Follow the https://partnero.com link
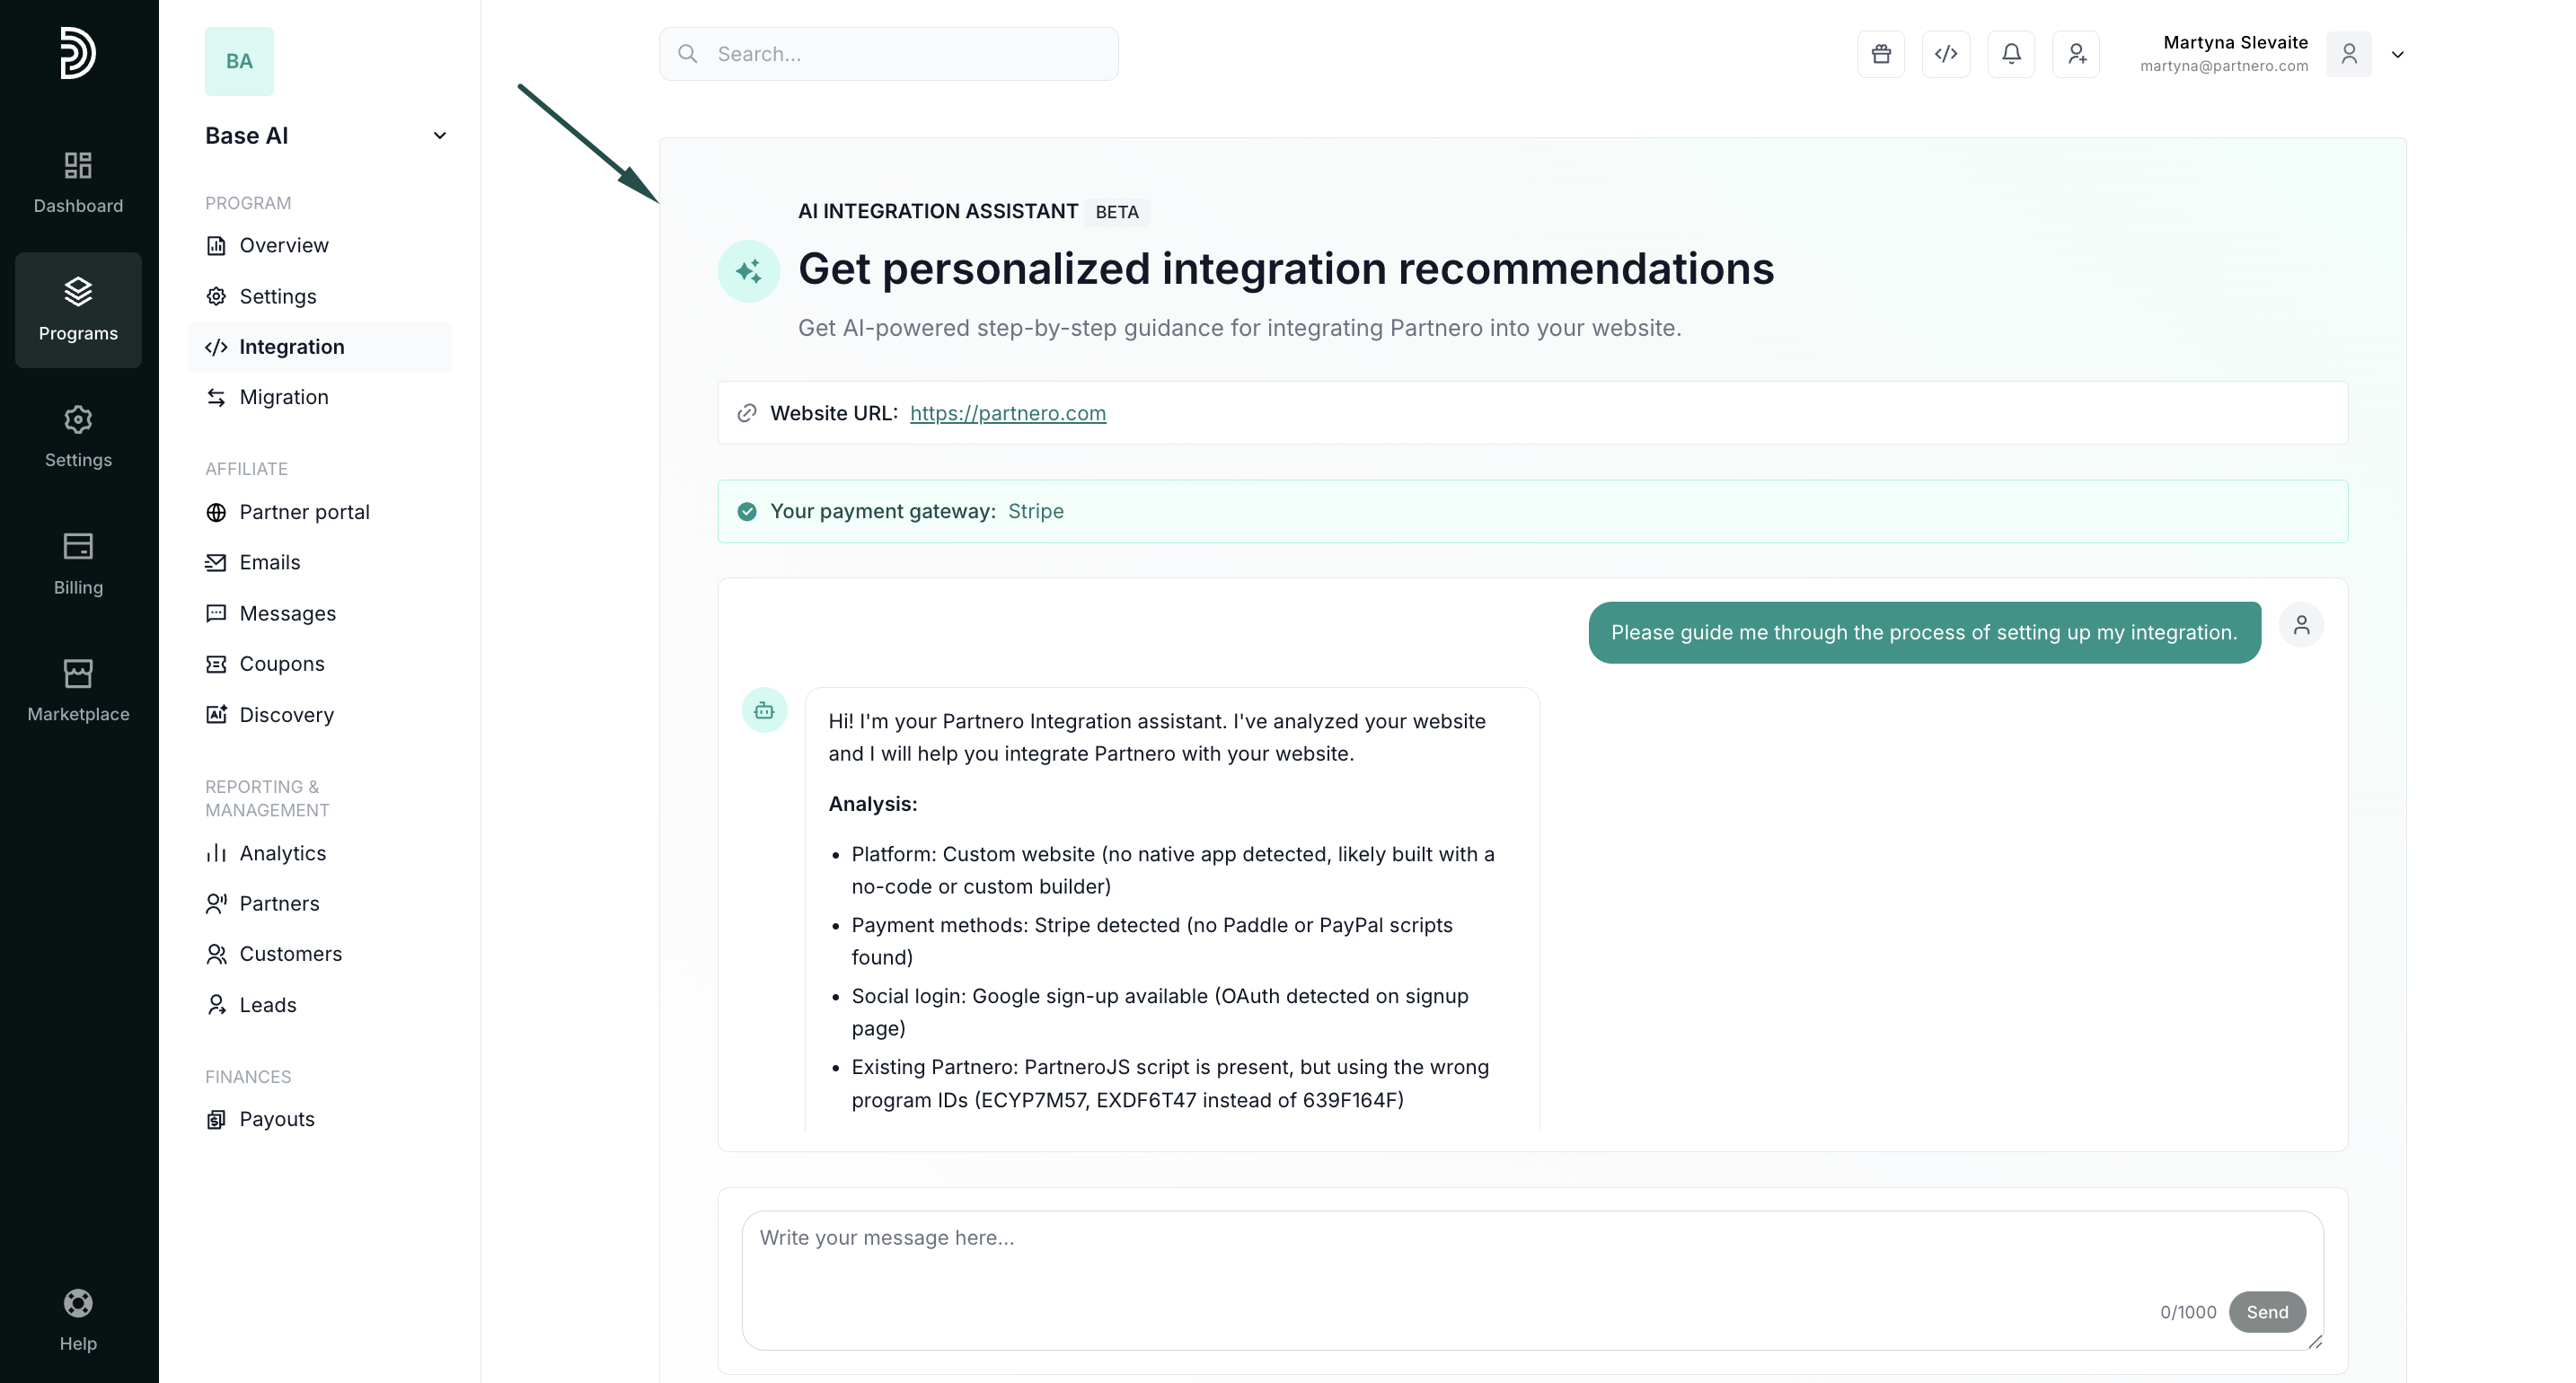Screen dimensions: 2576x1383 coord(1007,413)
